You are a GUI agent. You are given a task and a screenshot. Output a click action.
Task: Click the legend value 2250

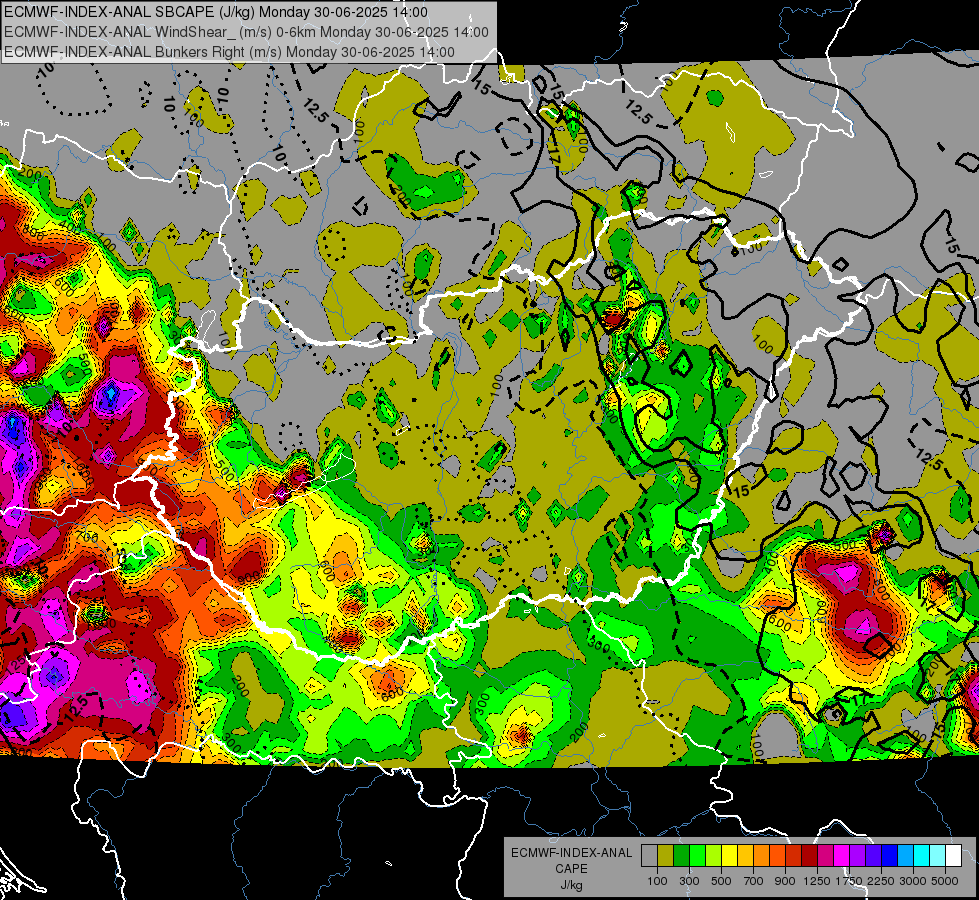click(x=882, y=881)
